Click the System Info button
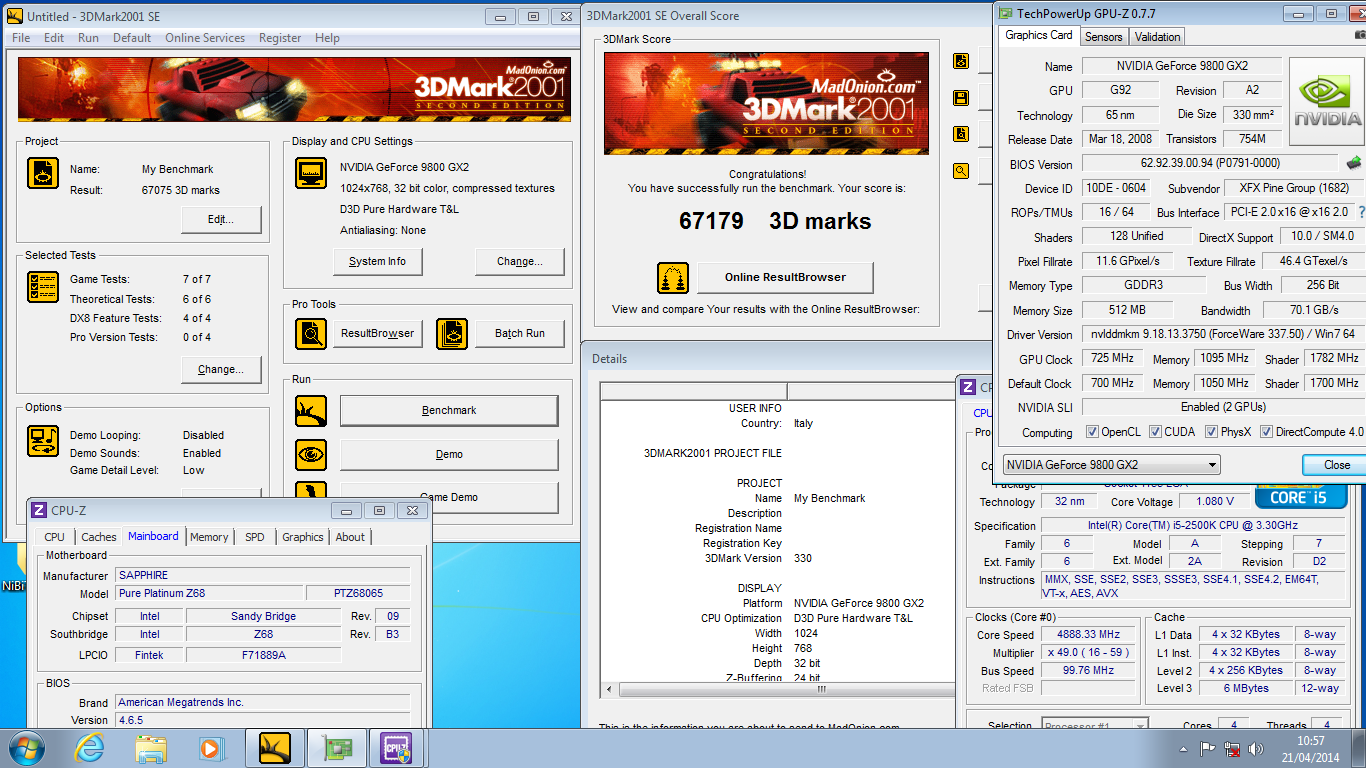Viewport: 1366px width, 768px height. coord(377,261)
